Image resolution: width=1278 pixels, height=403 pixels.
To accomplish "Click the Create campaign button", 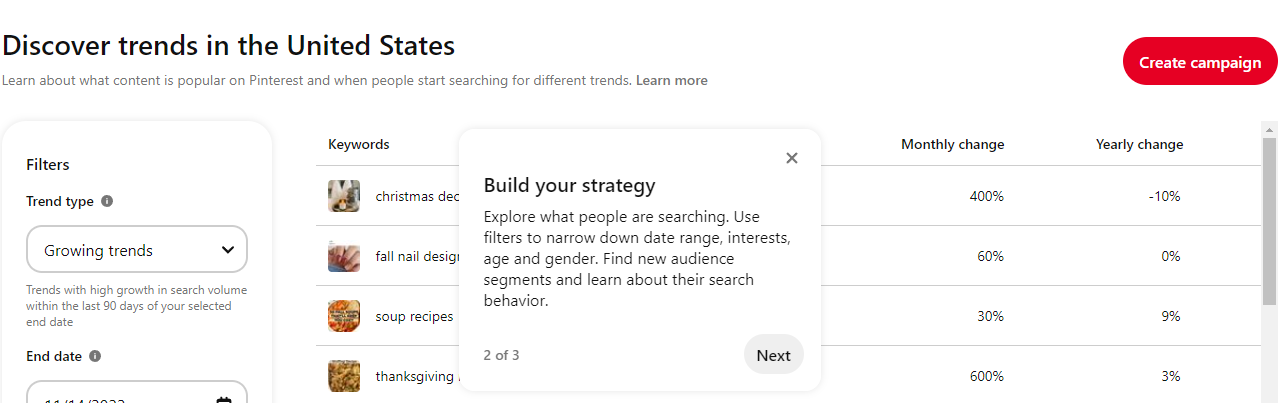I will point(1200,62).
